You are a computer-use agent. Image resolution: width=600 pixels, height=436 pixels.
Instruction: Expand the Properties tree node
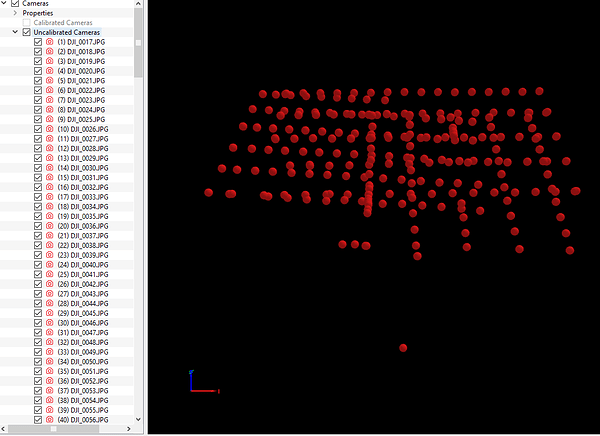[15, 13]
